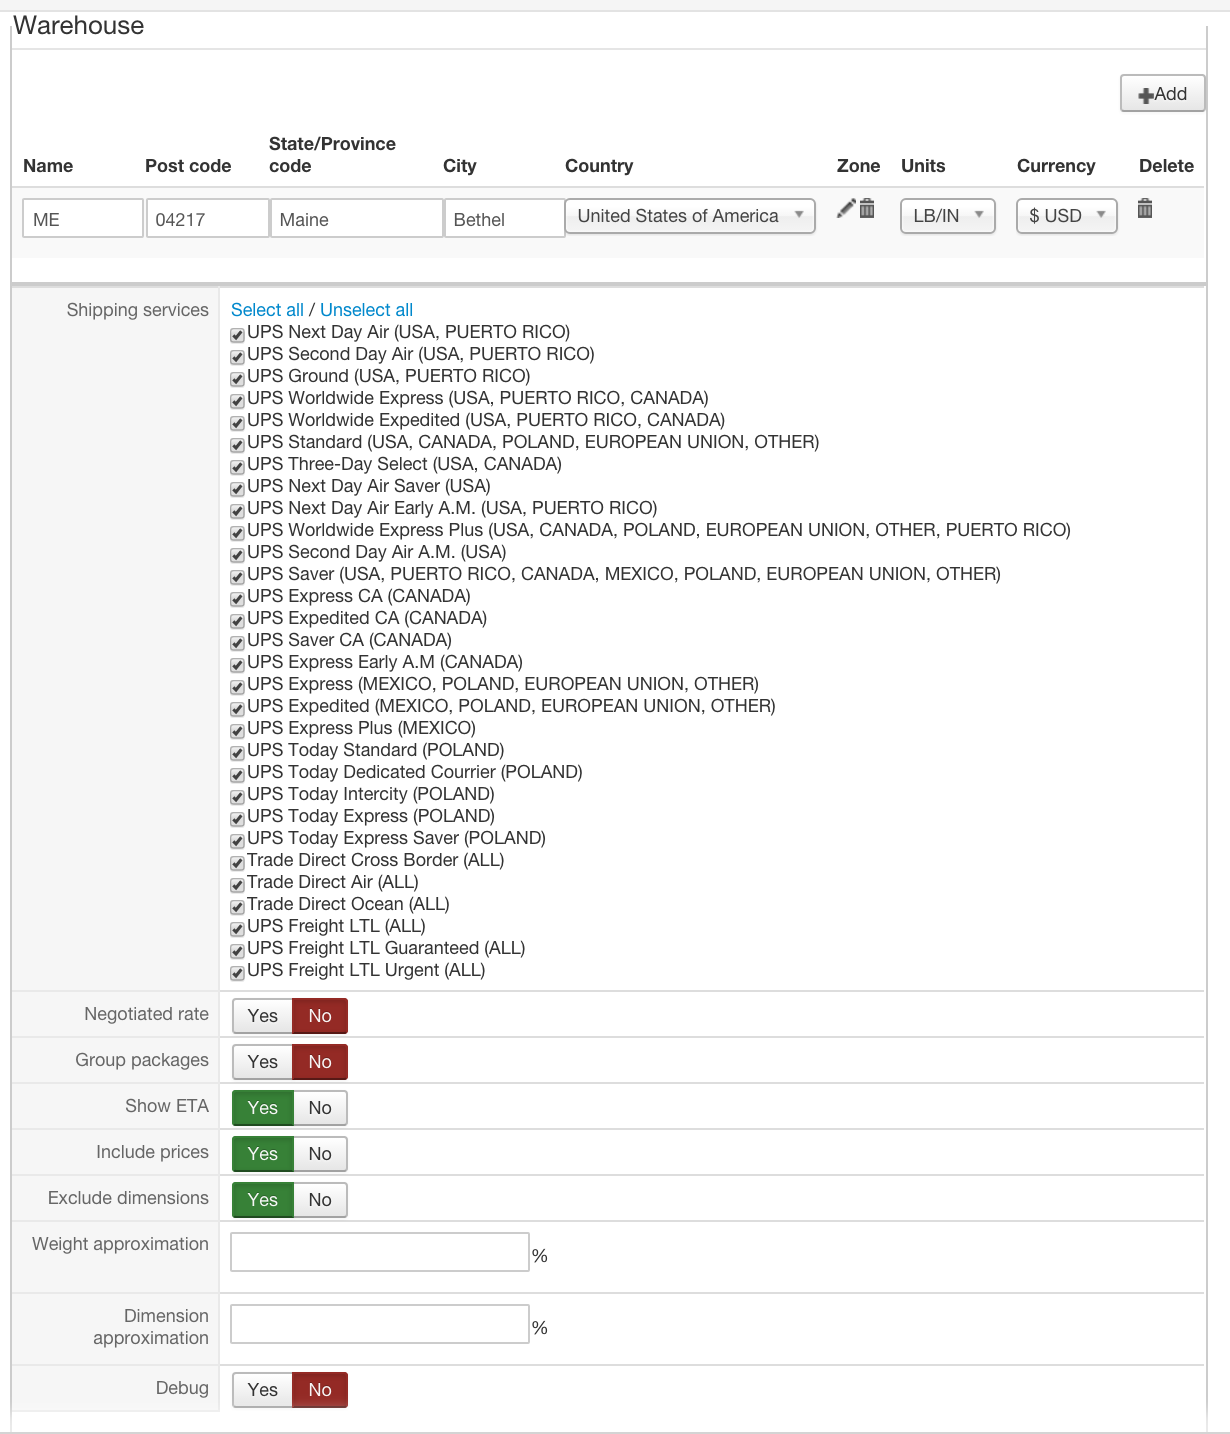Click the Add warehouse button
Viewport: 1230px width, 1434px height.
pyautogui.click(x=1162, y=94)
